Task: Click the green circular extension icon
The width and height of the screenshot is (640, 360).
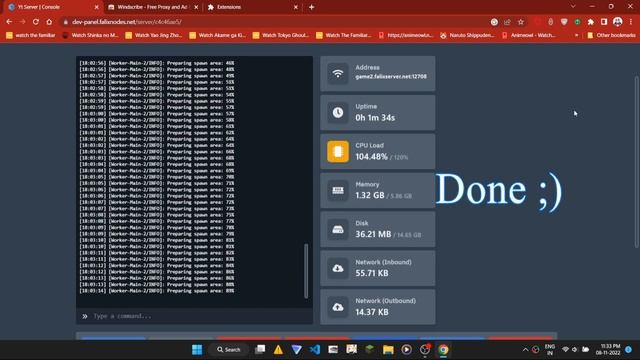Action: tap(577, 22)
